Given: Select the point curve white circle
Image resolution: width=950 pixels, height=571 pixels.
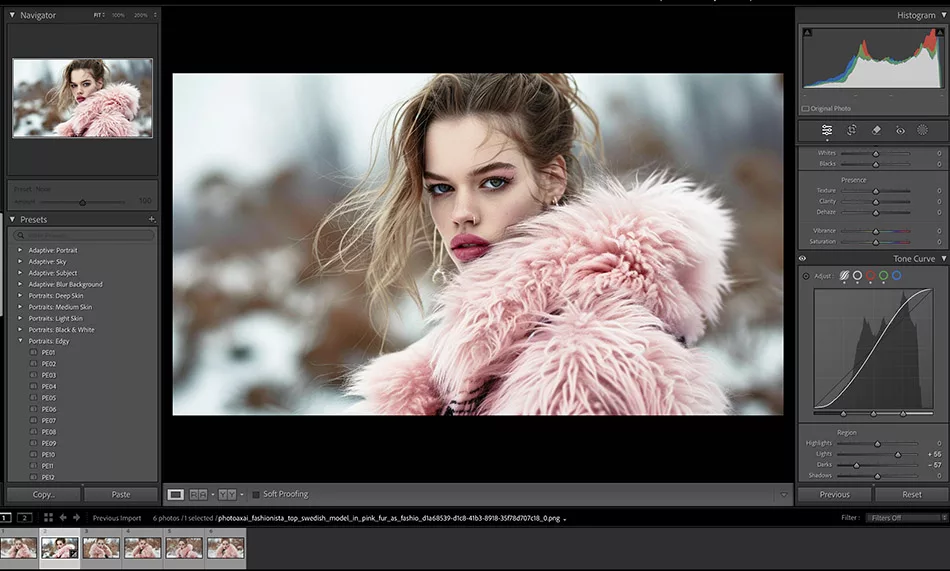Looking at the screenshot, I should (x=857, y=276).
